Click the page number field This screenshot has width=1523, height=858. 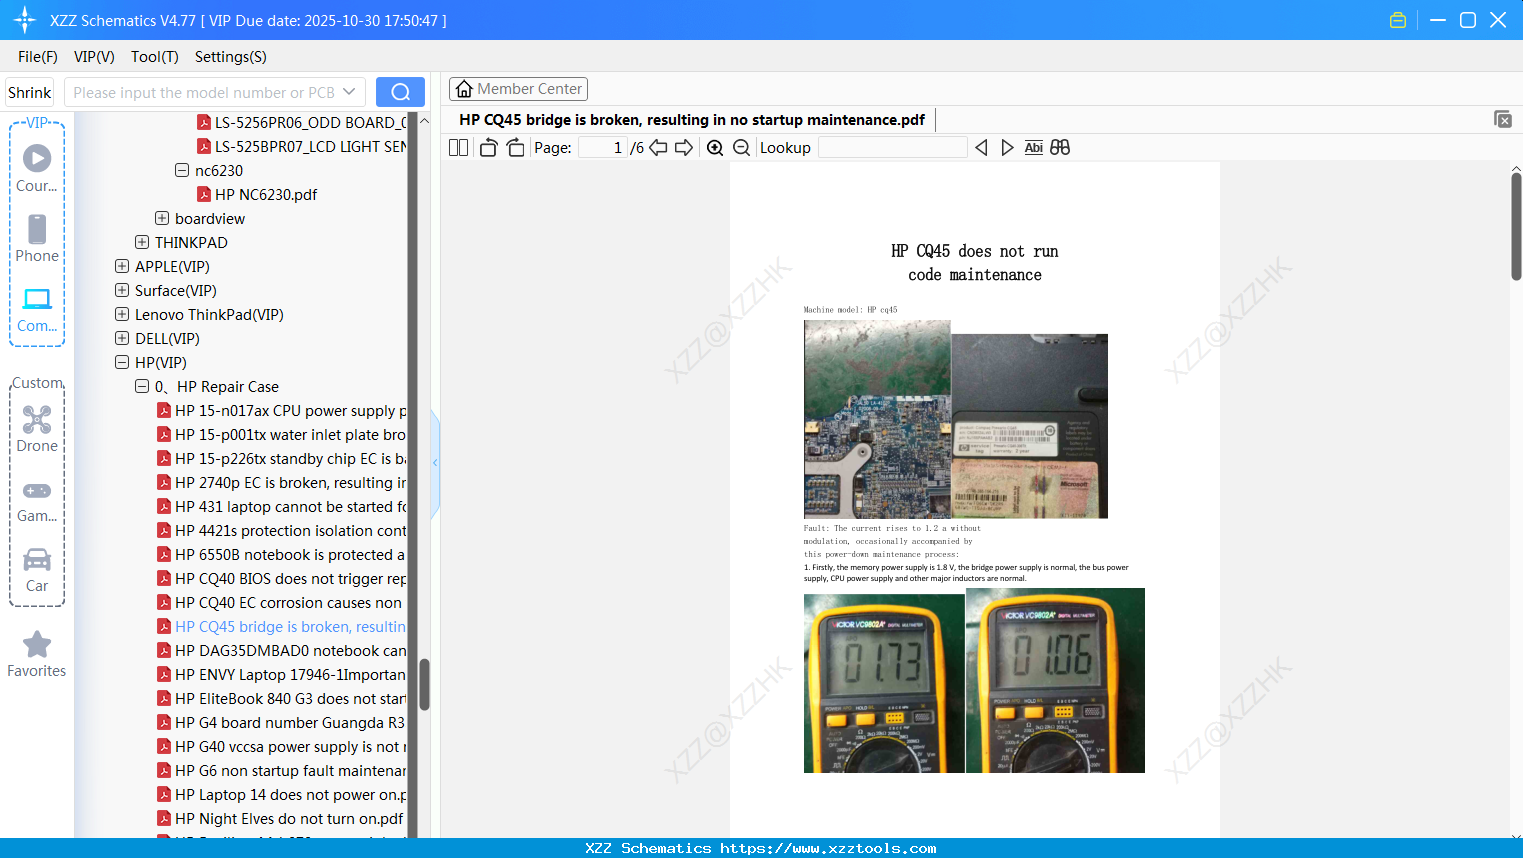[602, 148]
